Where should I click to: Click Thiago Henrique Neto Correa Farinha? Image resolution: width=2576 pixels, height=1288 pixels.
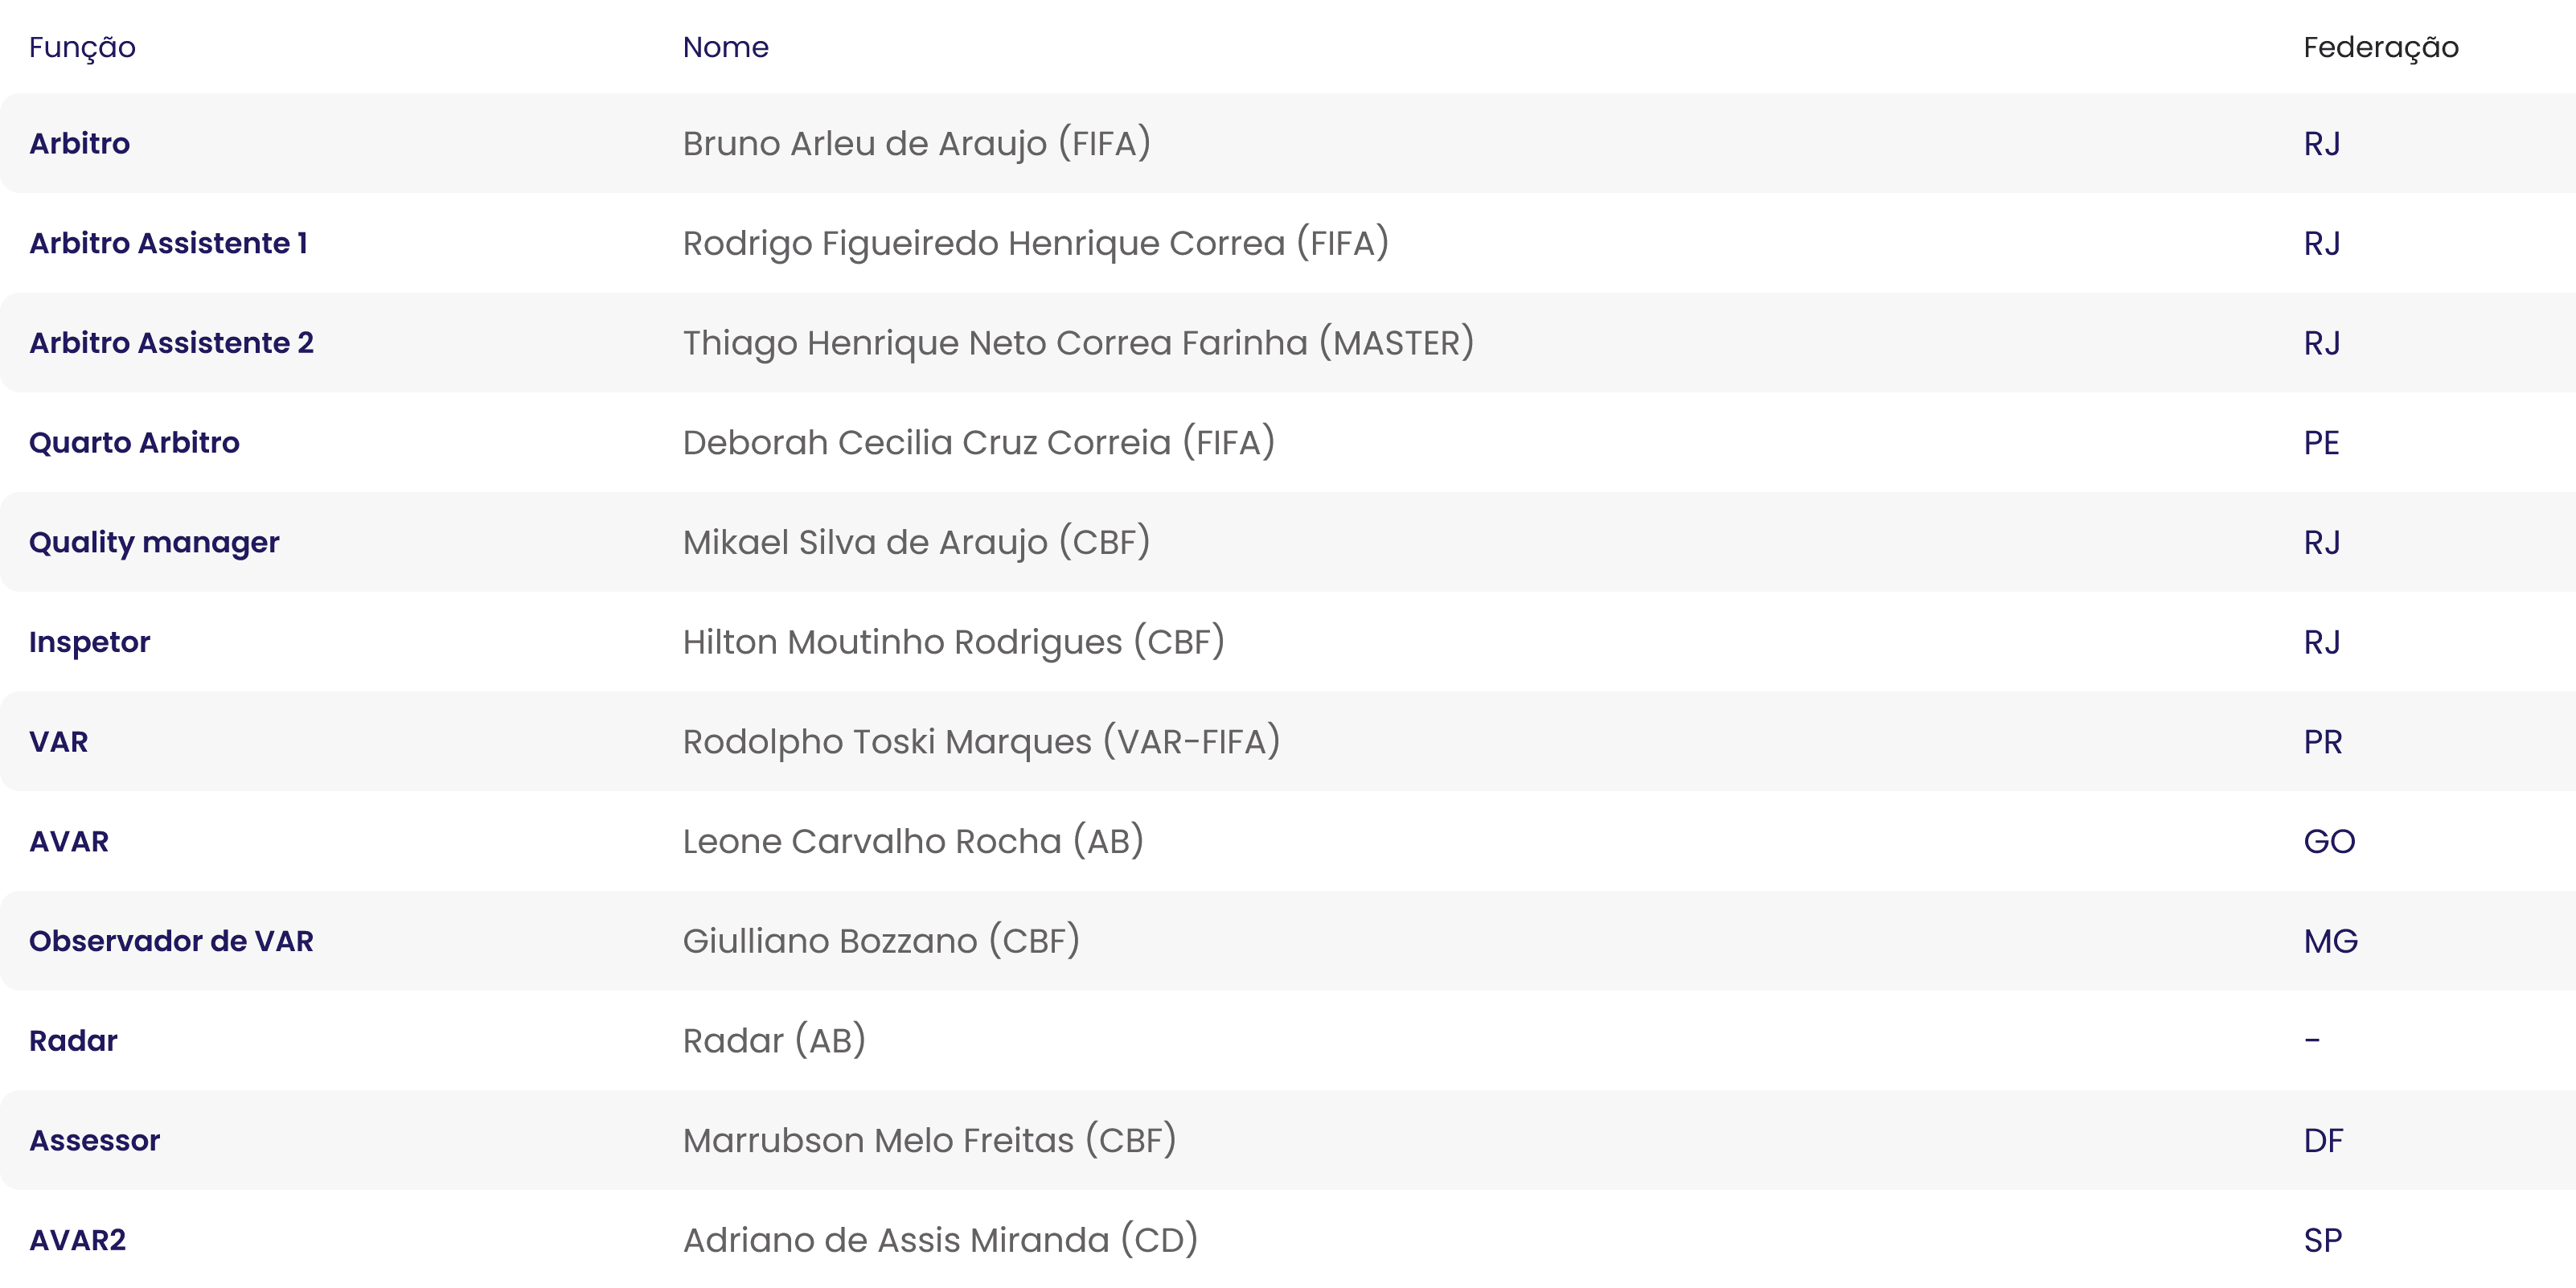pos(1078,343)
